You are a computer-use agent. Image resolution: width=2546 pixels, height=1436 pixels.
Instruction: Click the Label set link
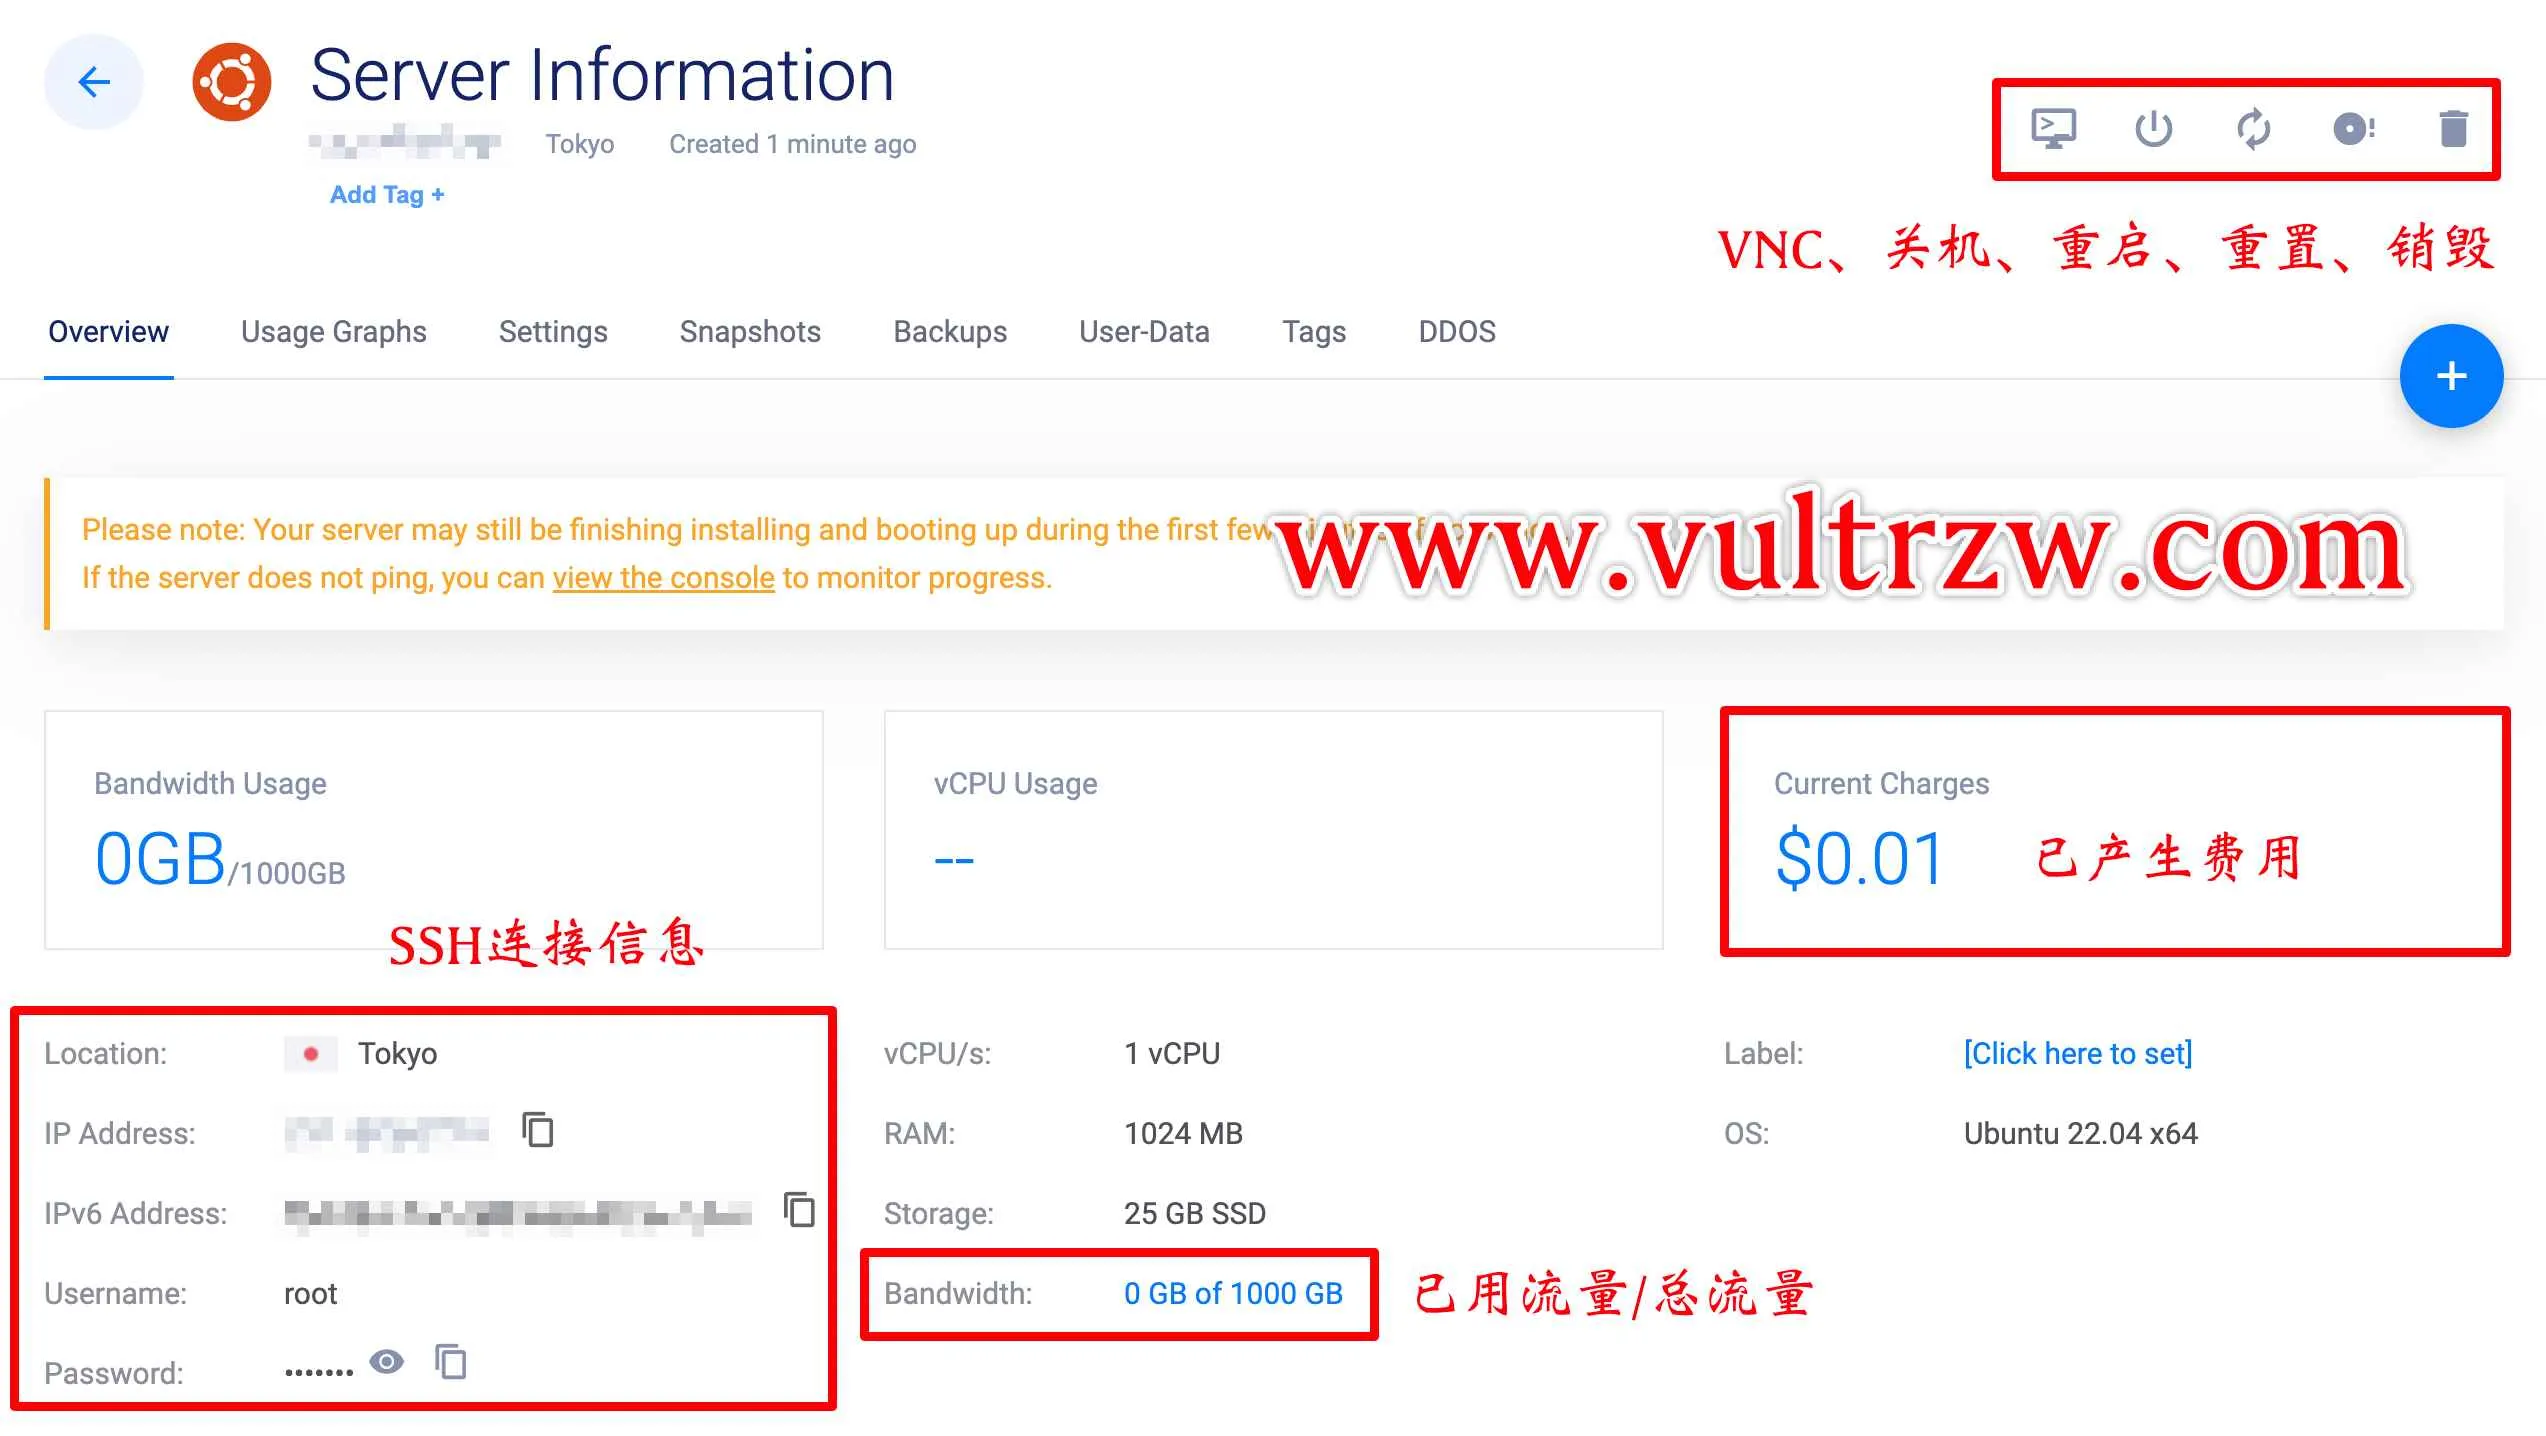(2079, 1051)
